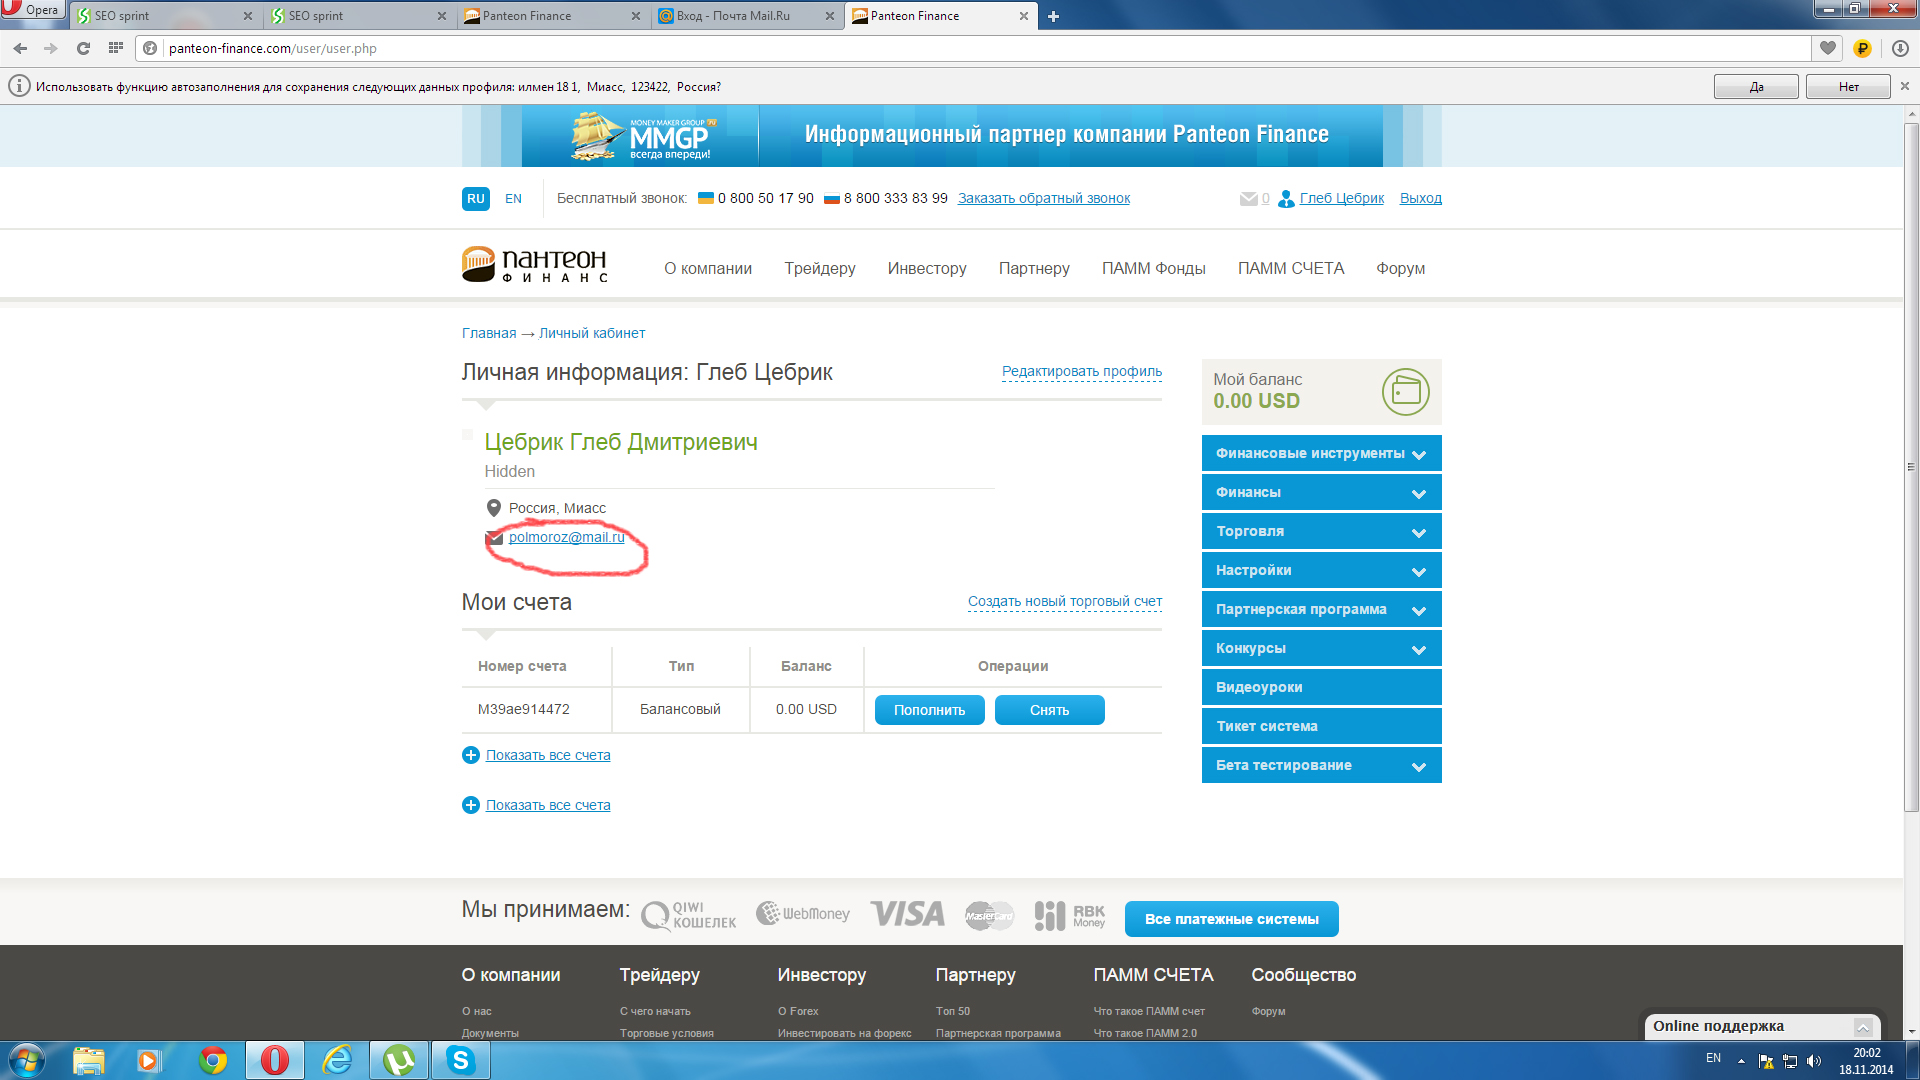1920x1080 pixels.
Task: Expand the Финансы sidebar section
Action: pyautogui.click(x=1321, y=492)
